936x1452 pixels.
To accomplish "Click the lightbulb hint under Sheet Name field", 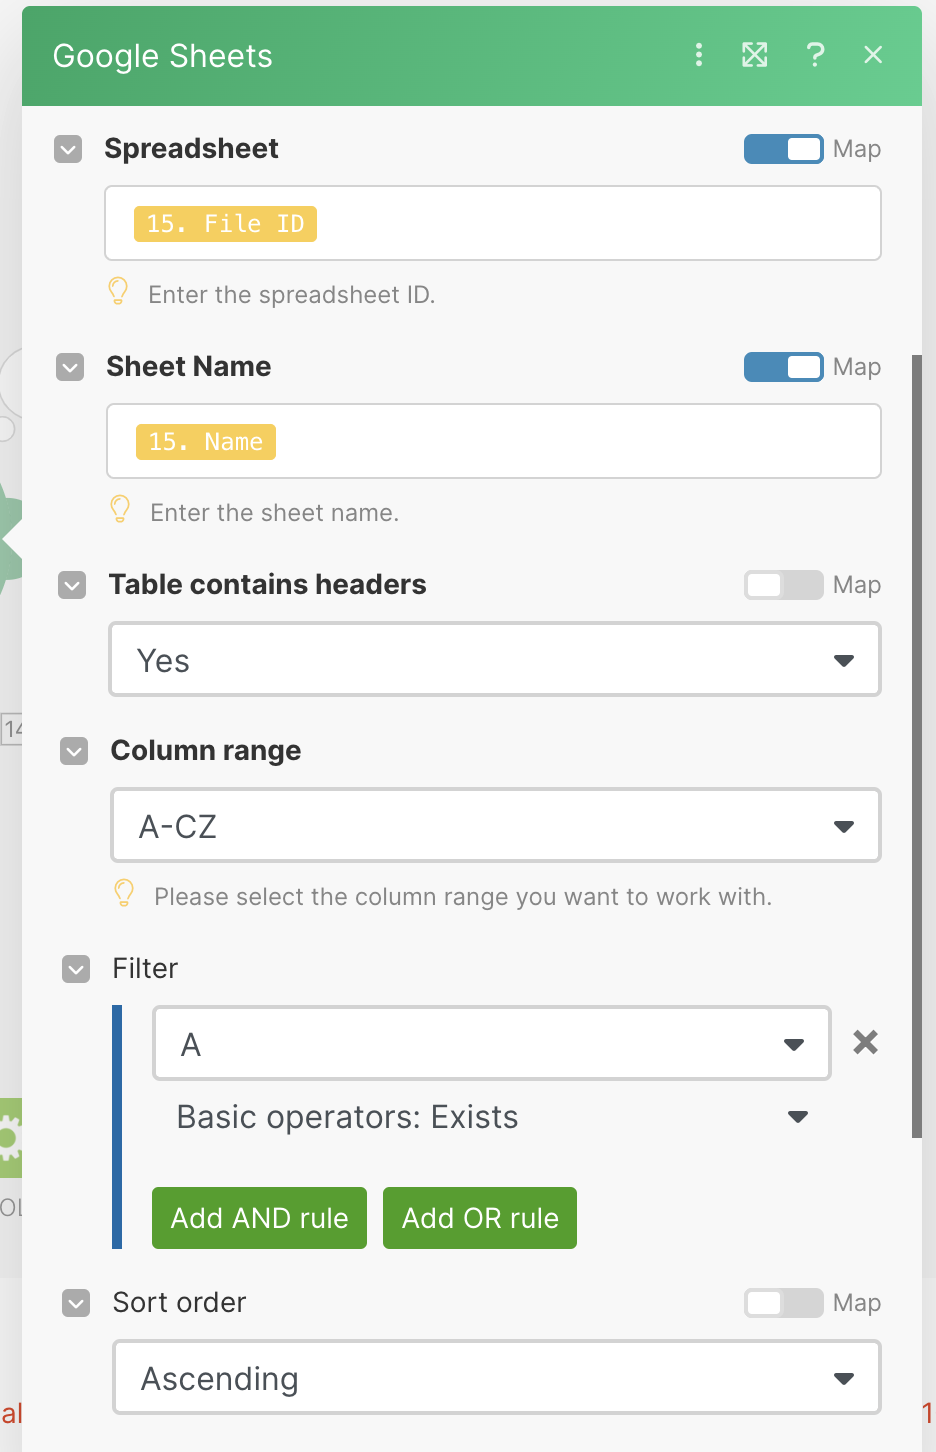I will coord(120,509).
